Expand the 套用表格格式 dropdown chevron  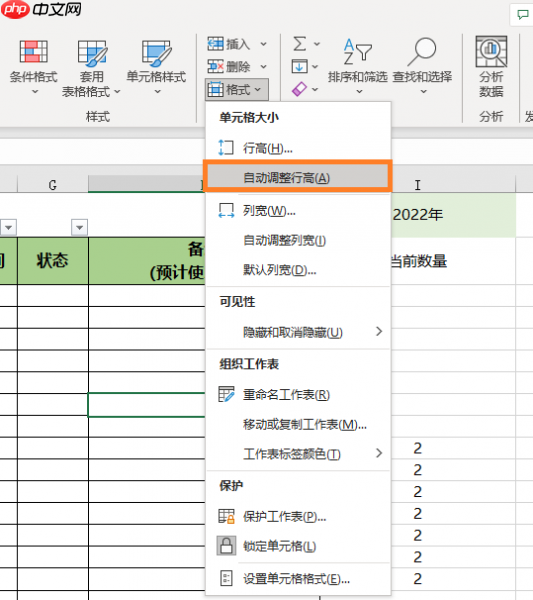point(117,91)
